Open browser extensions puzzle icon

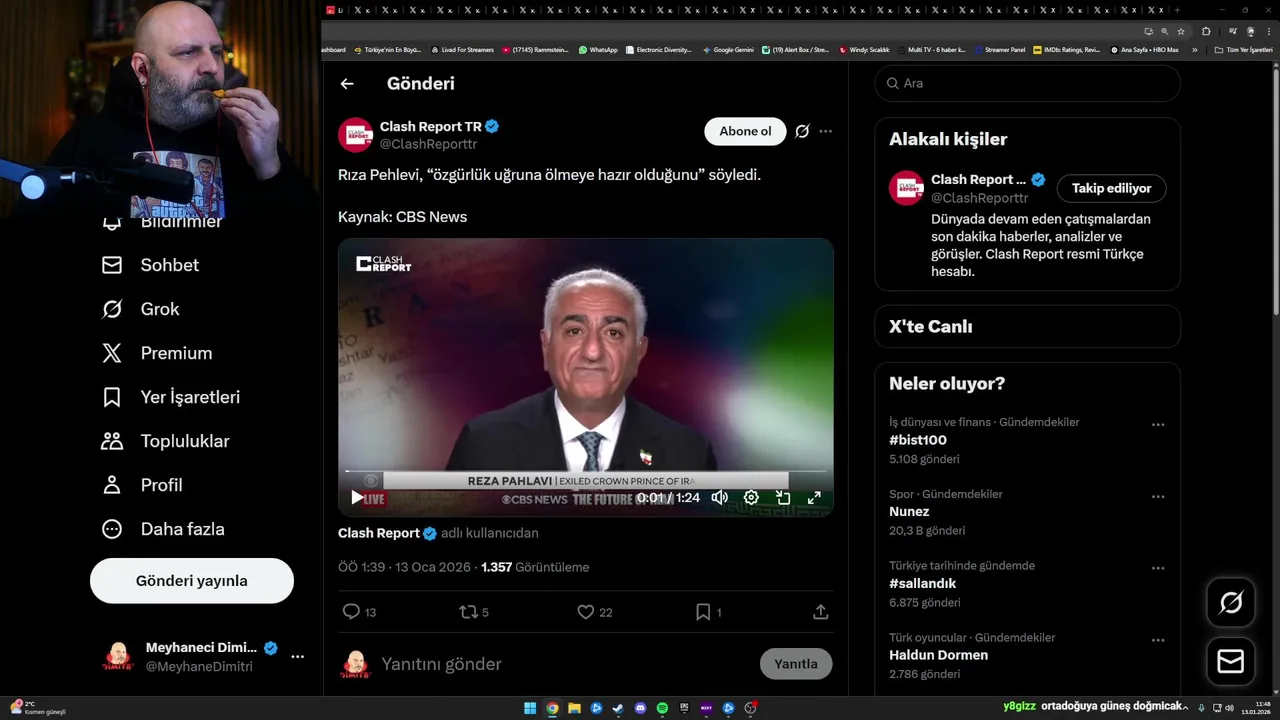[1206, 31]
